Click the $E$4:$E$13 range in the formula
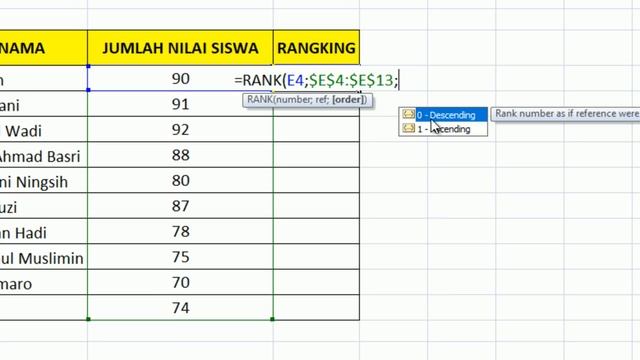This screenshot has width=640, height=360. click(x=351, y=80)
